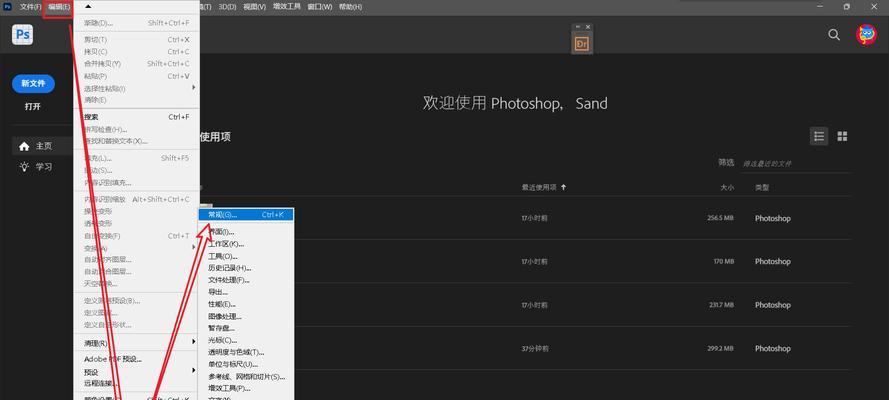Image resolution: width=889 pixels, height=400 pixels.
Task: Choose 填充(L)... Shift+F5 entry
Action: click(136, 158)
